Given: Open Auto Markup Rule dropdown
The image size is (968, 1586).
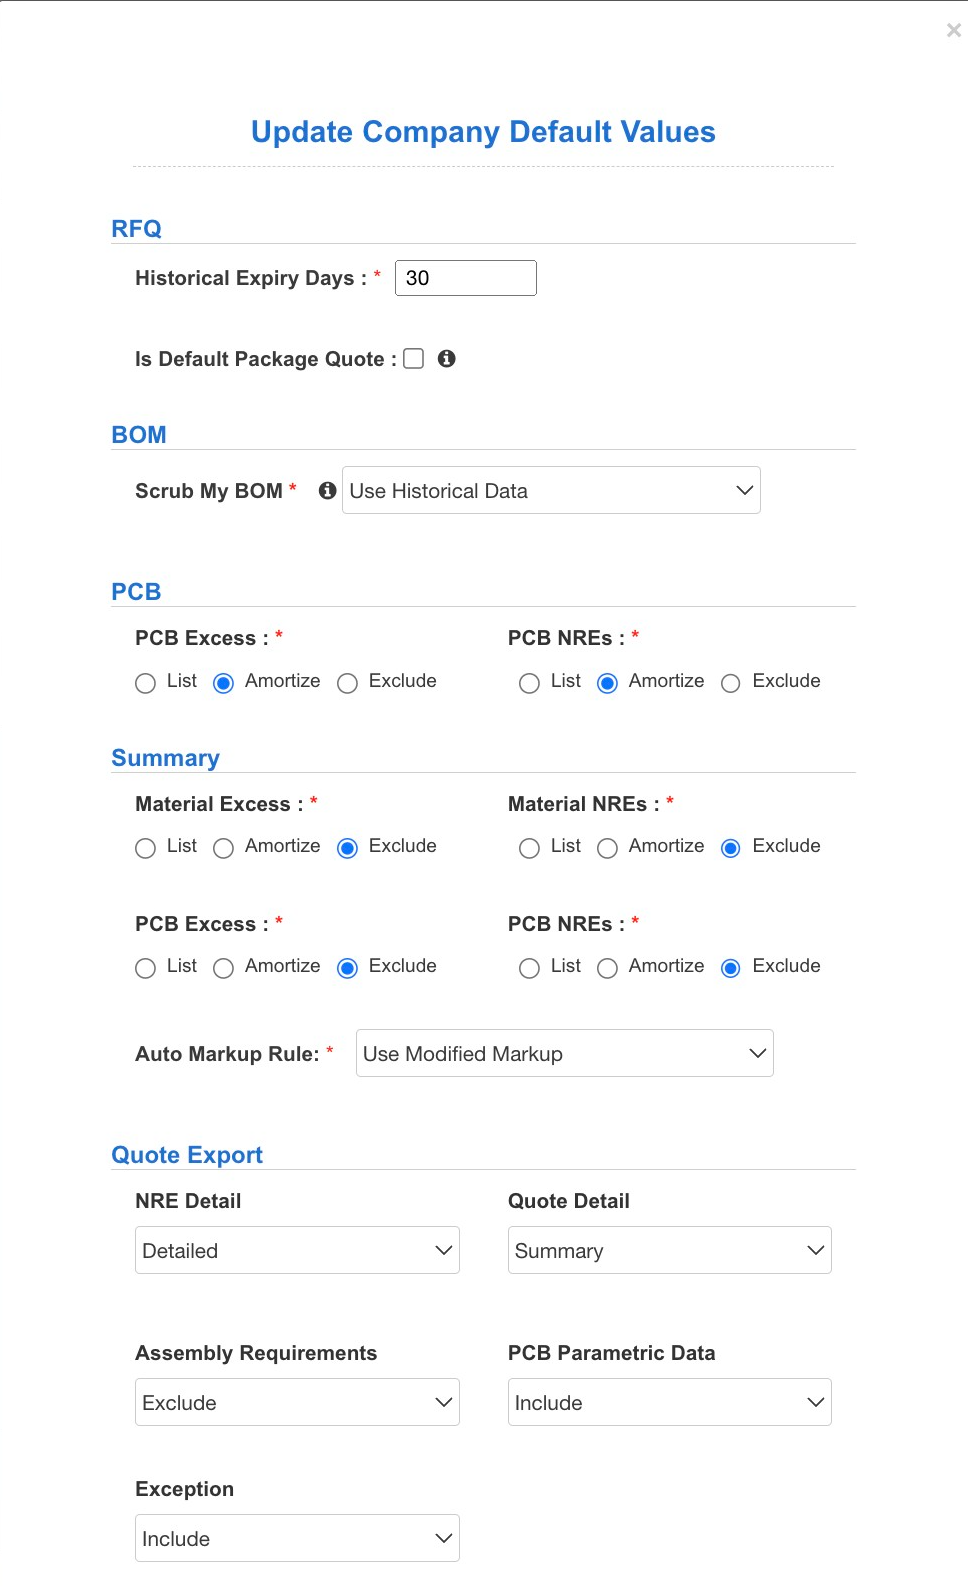Looking at the screenshot, I should 565,1053.
